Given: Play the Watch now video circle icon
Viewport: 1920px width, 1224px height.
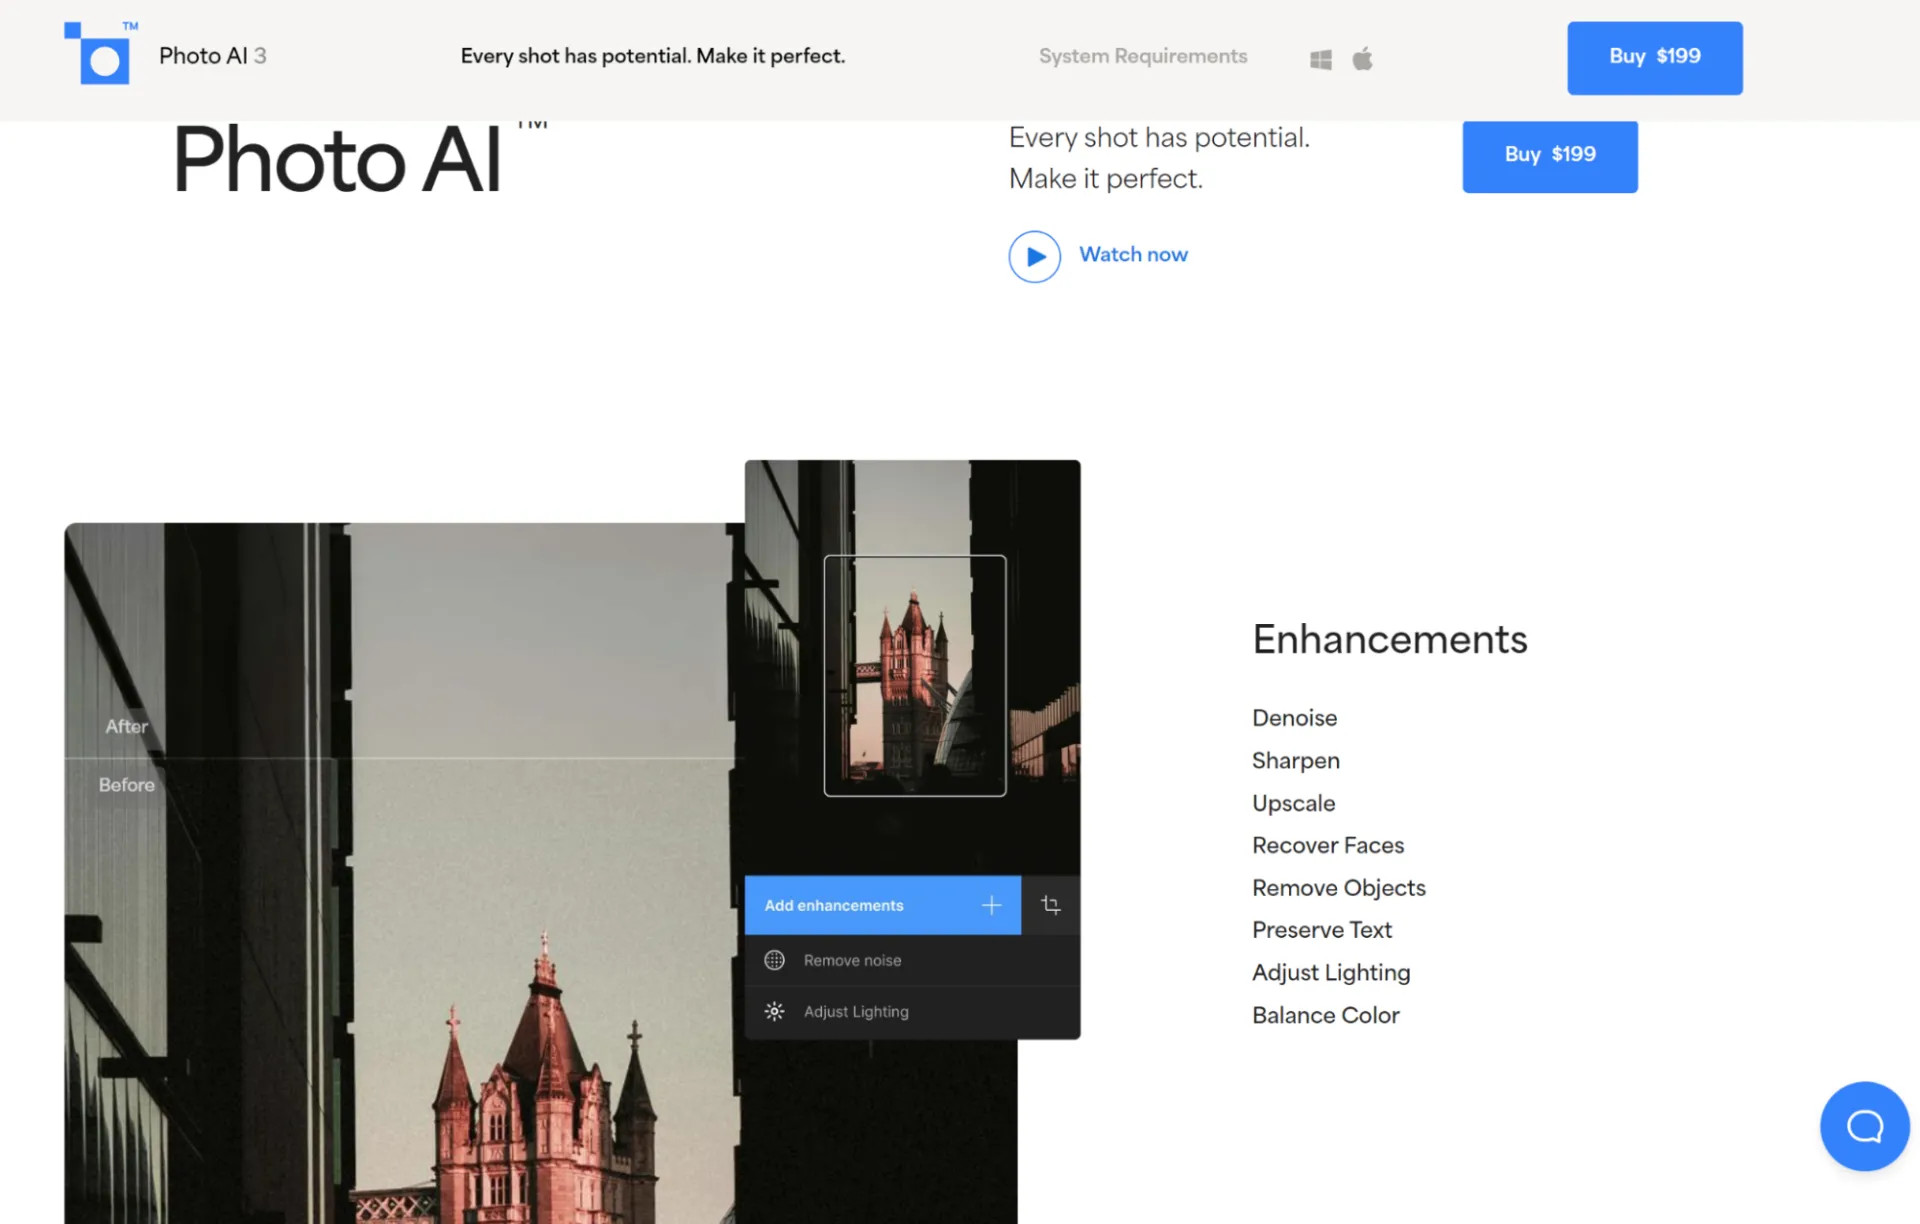Looking at the screenshot, I should [x=1035, y=257].
